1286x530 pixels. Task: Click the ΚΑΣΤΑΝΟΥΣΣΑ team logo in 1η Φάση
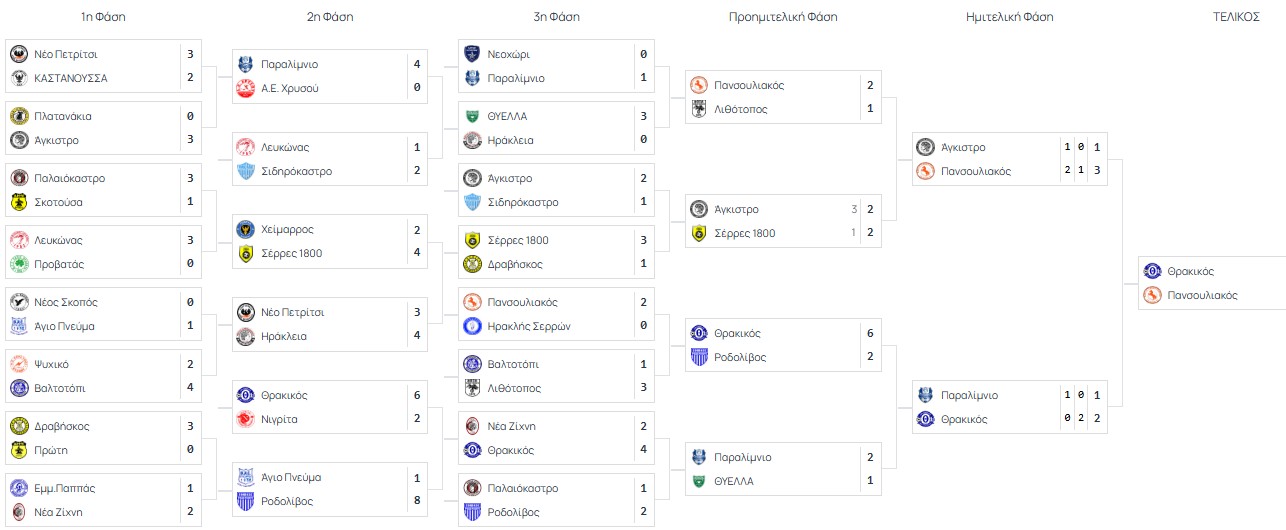(18, 78)
